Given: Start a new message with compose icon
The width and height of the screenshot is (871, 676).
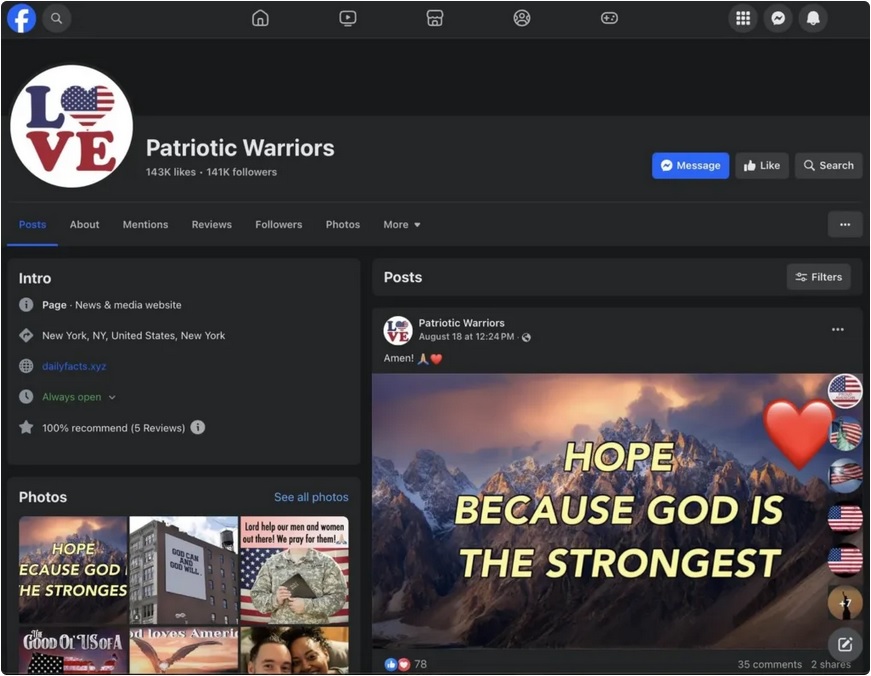Looking at the screenshot, I should click(844, 644).
